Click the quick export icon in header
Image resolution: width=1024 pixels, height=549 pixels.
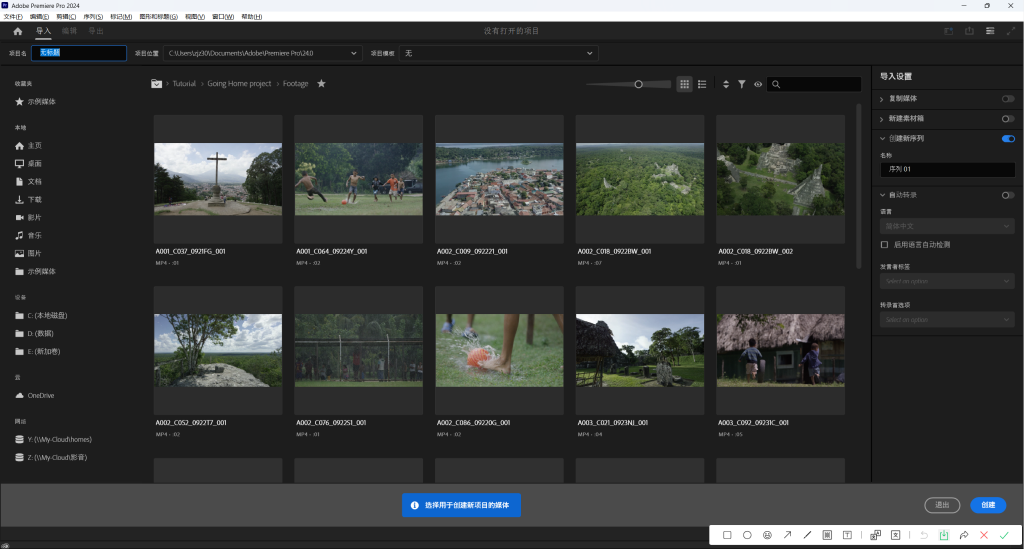pos(969,31)
